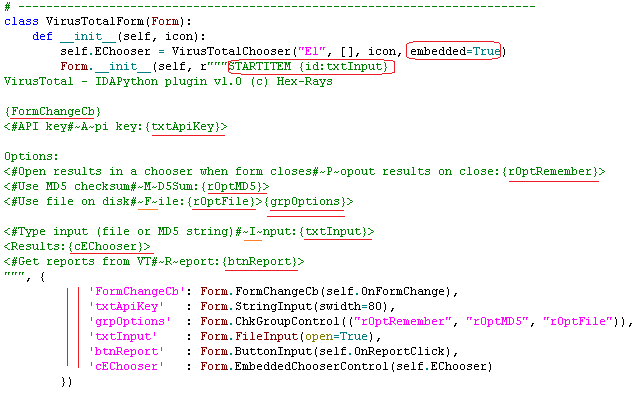Click 'Form.EmbeddedChooserControl(self.EChooser)' value

point(347,367)
